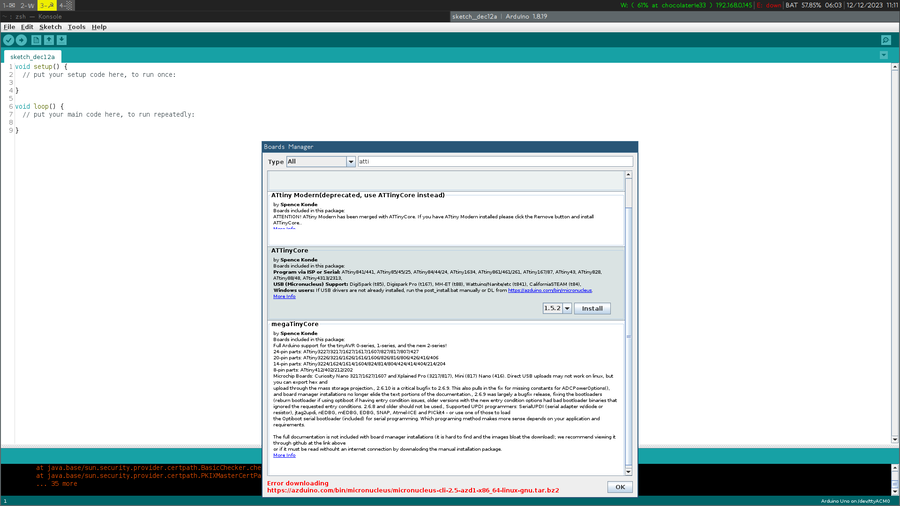Click the error download URL text
Image resolution: width=900 pixels, height=506 pixels.
(x=413, y=491)
